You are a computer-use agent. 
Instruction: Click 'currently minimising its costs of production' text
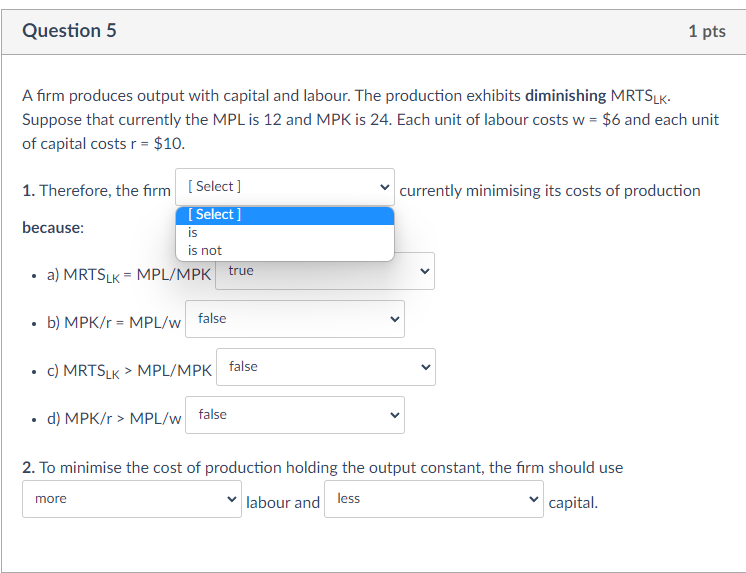550,191
